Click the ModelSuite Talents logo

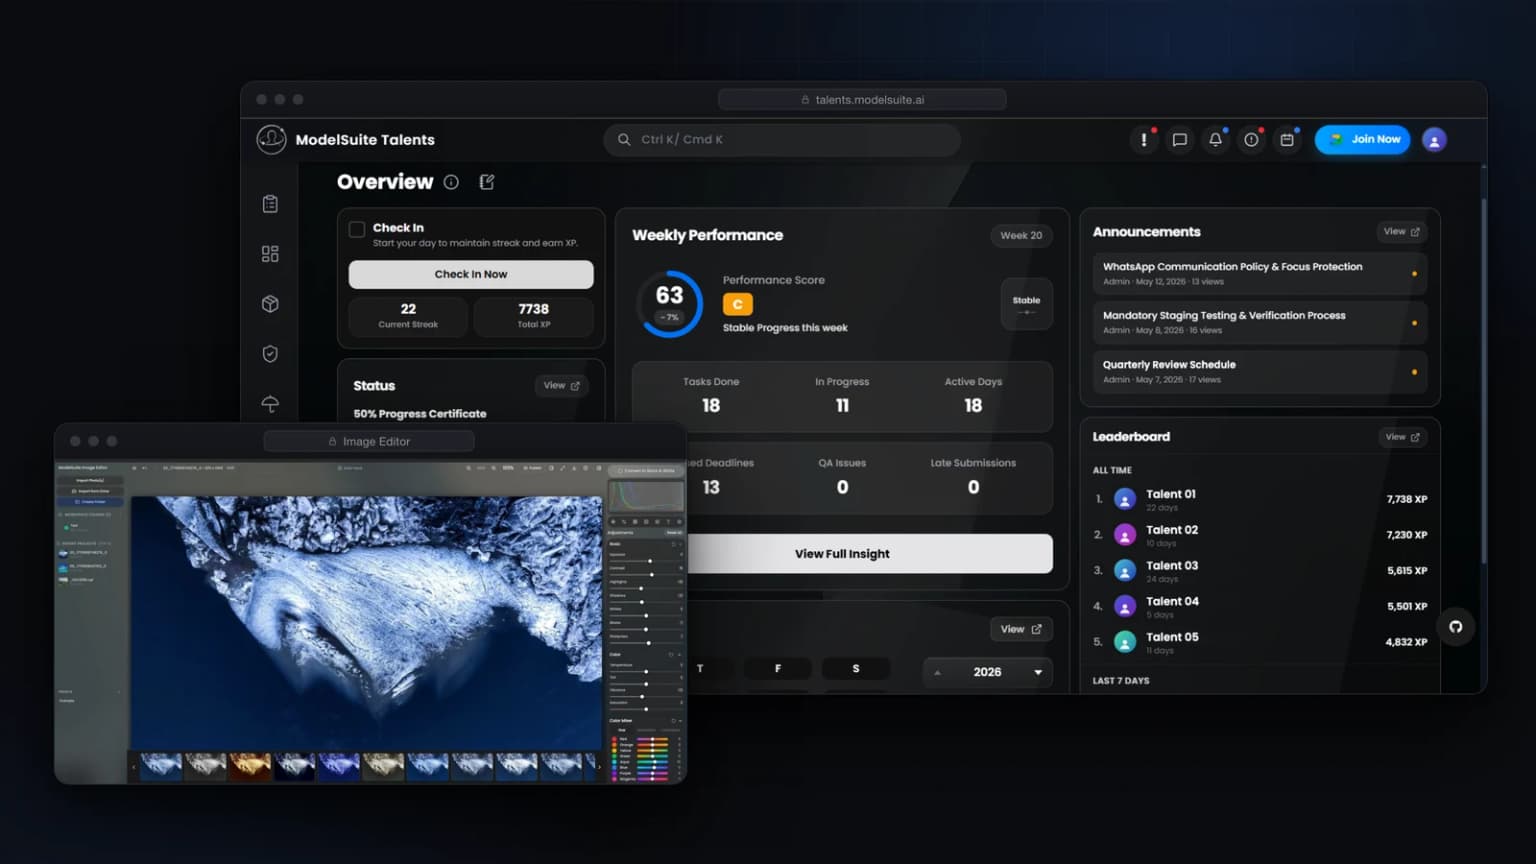271,140
